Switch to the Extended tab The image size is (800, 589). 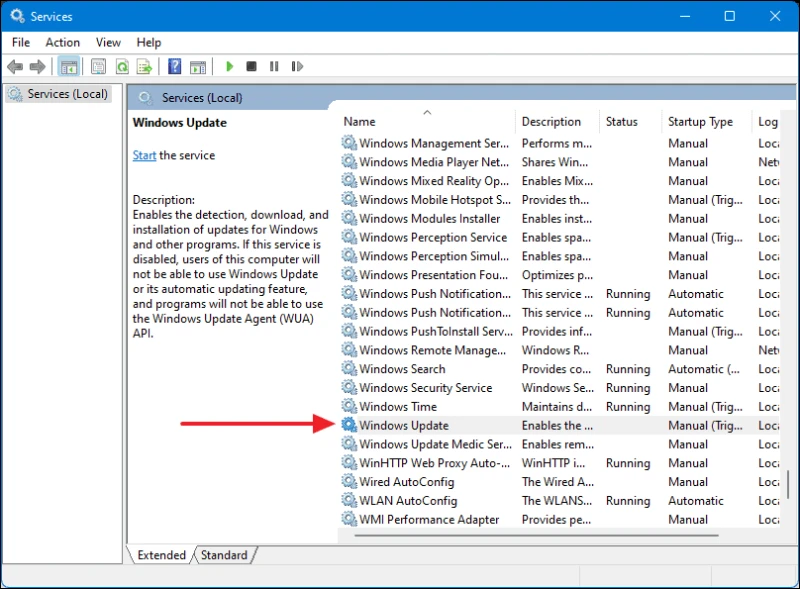click(161, 555)
